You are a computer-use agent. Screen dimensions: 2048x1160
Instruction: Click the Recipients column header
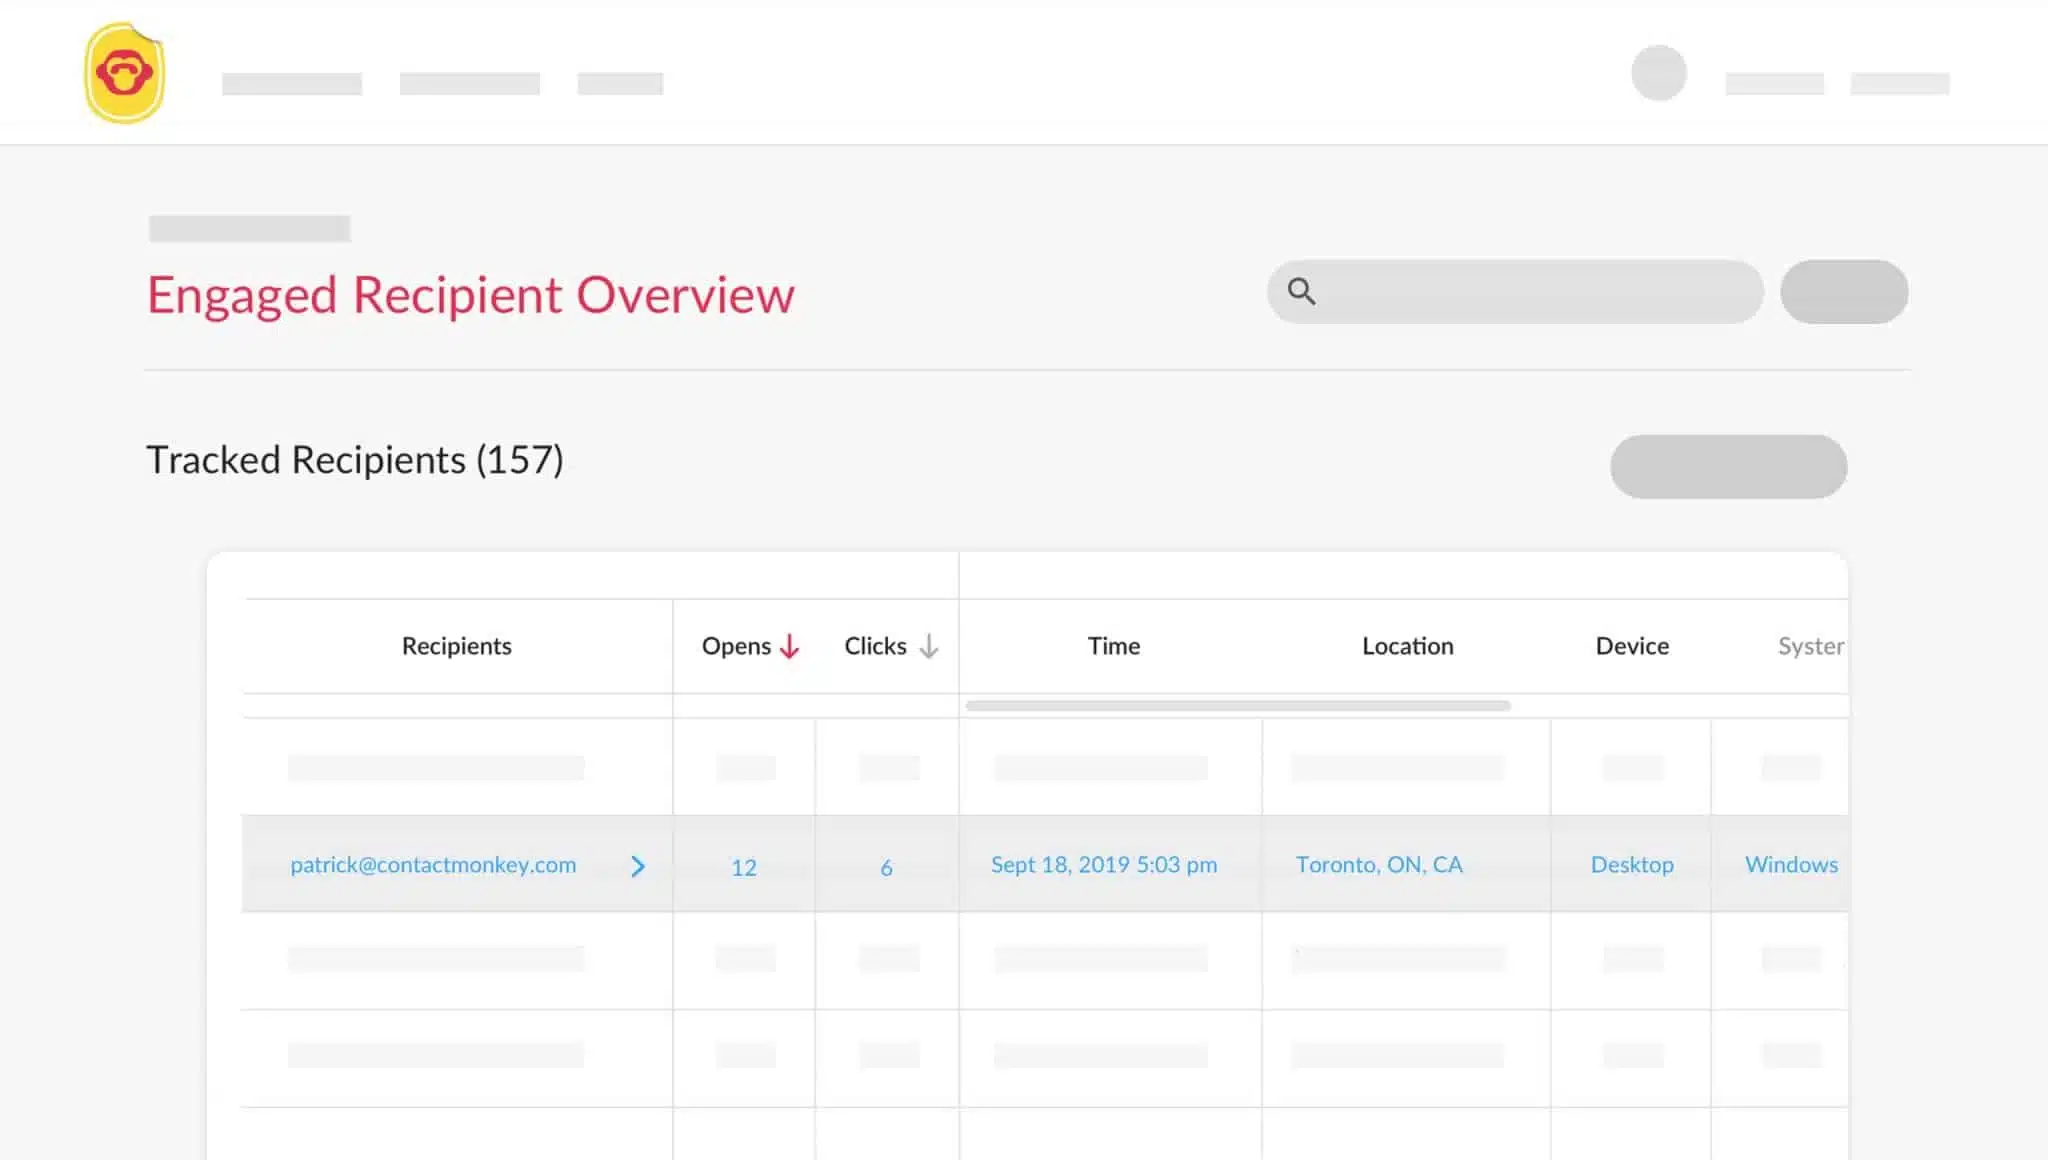457,646
